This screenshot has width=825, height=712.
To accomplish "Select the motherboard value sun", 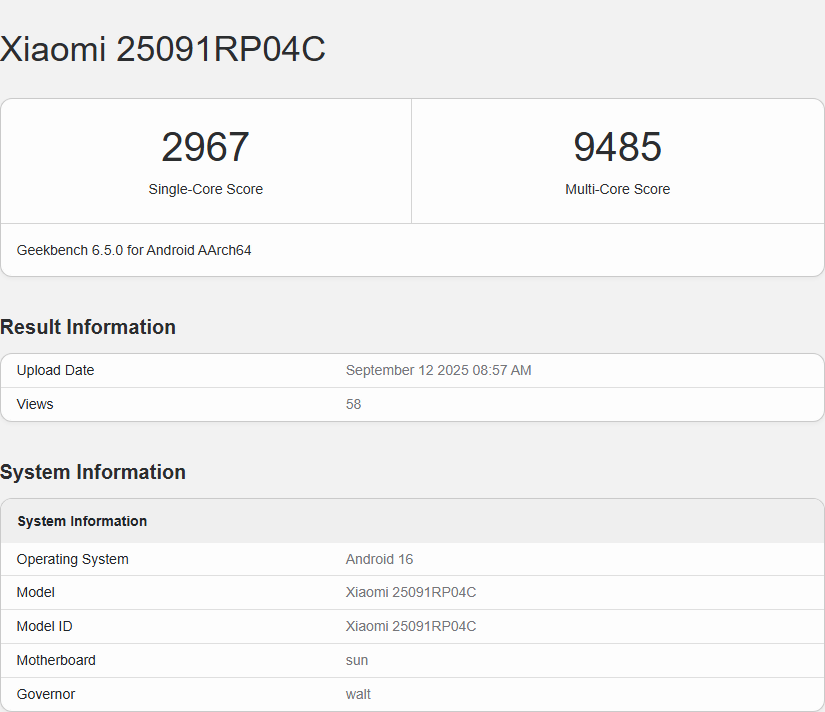I will coord(357,660).
